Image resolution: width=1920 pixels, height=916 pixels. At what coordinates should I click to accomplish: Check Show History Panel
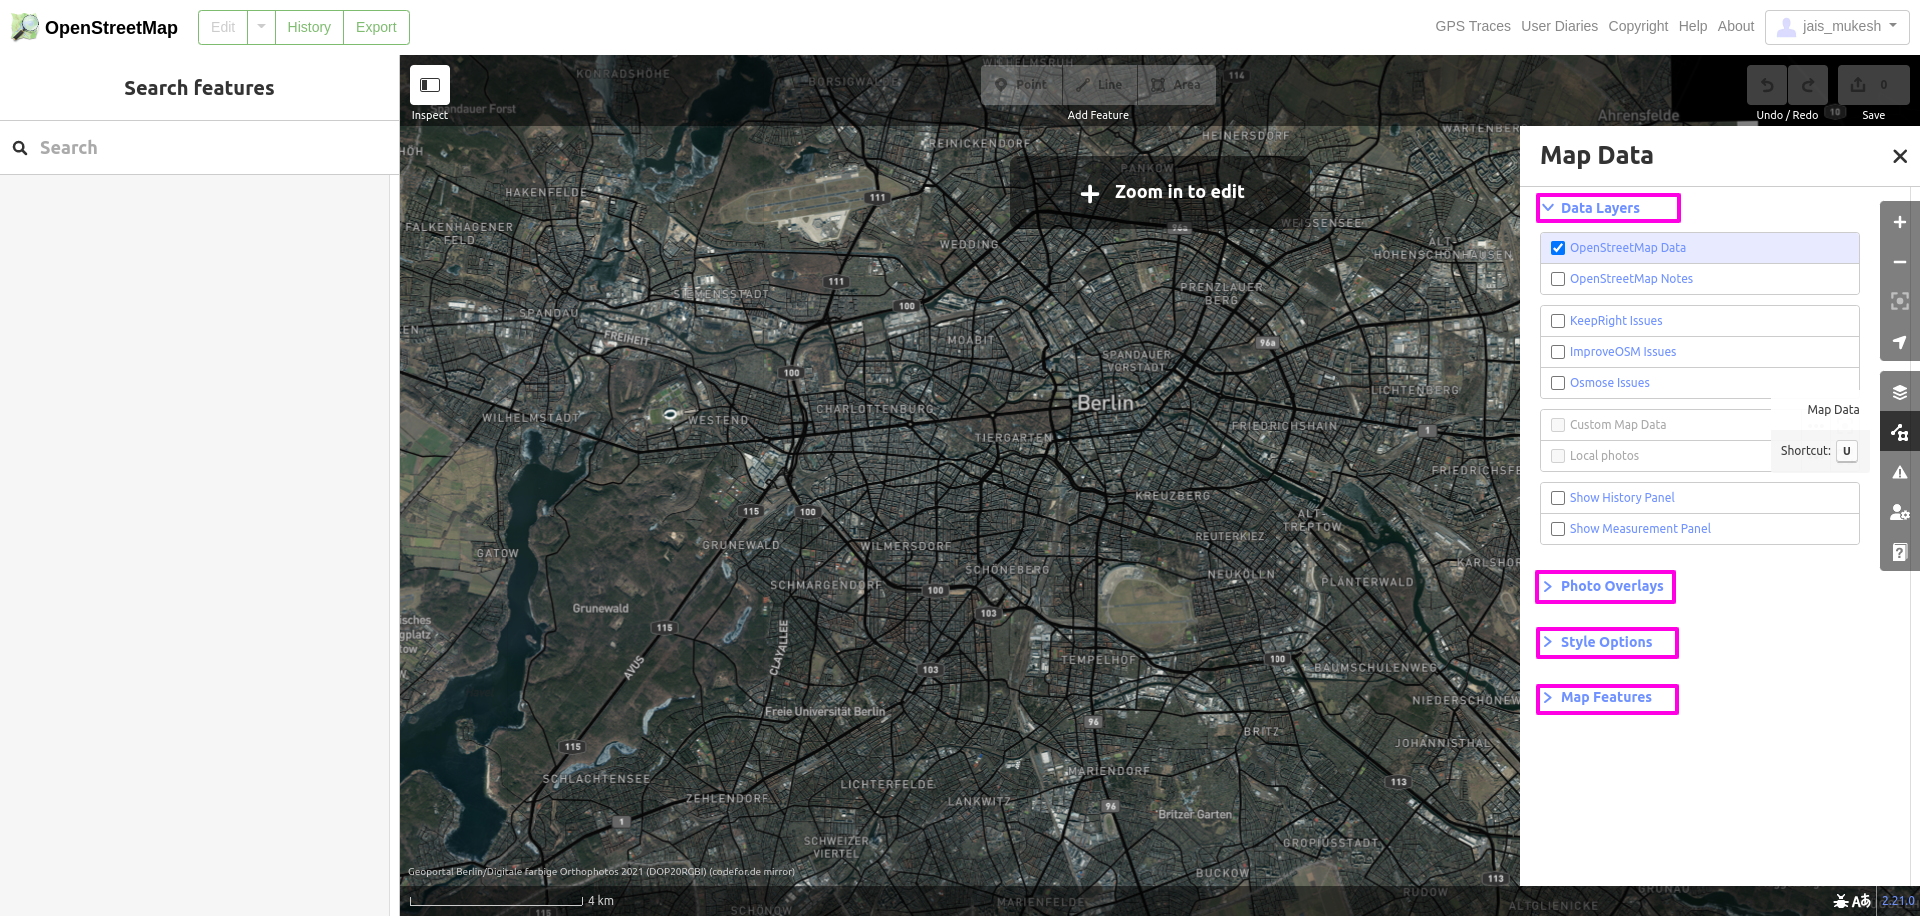pos(1558,498)
